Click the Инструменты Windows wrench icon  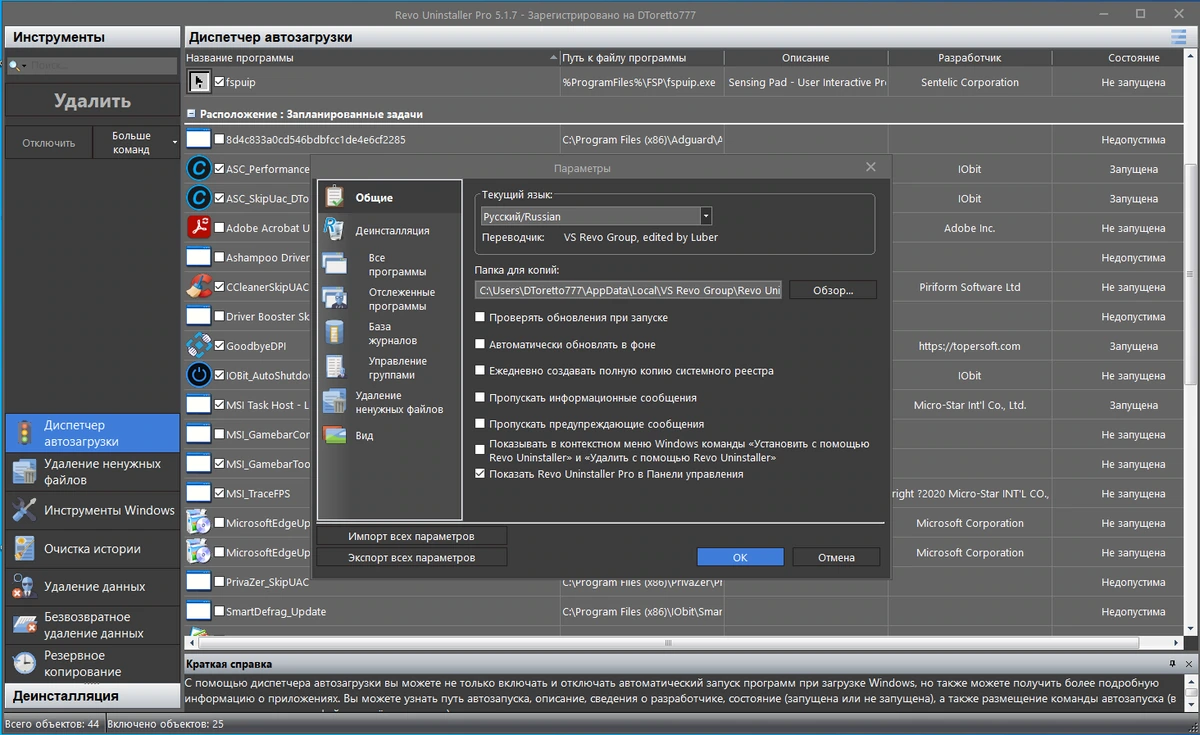pos(24,510)
